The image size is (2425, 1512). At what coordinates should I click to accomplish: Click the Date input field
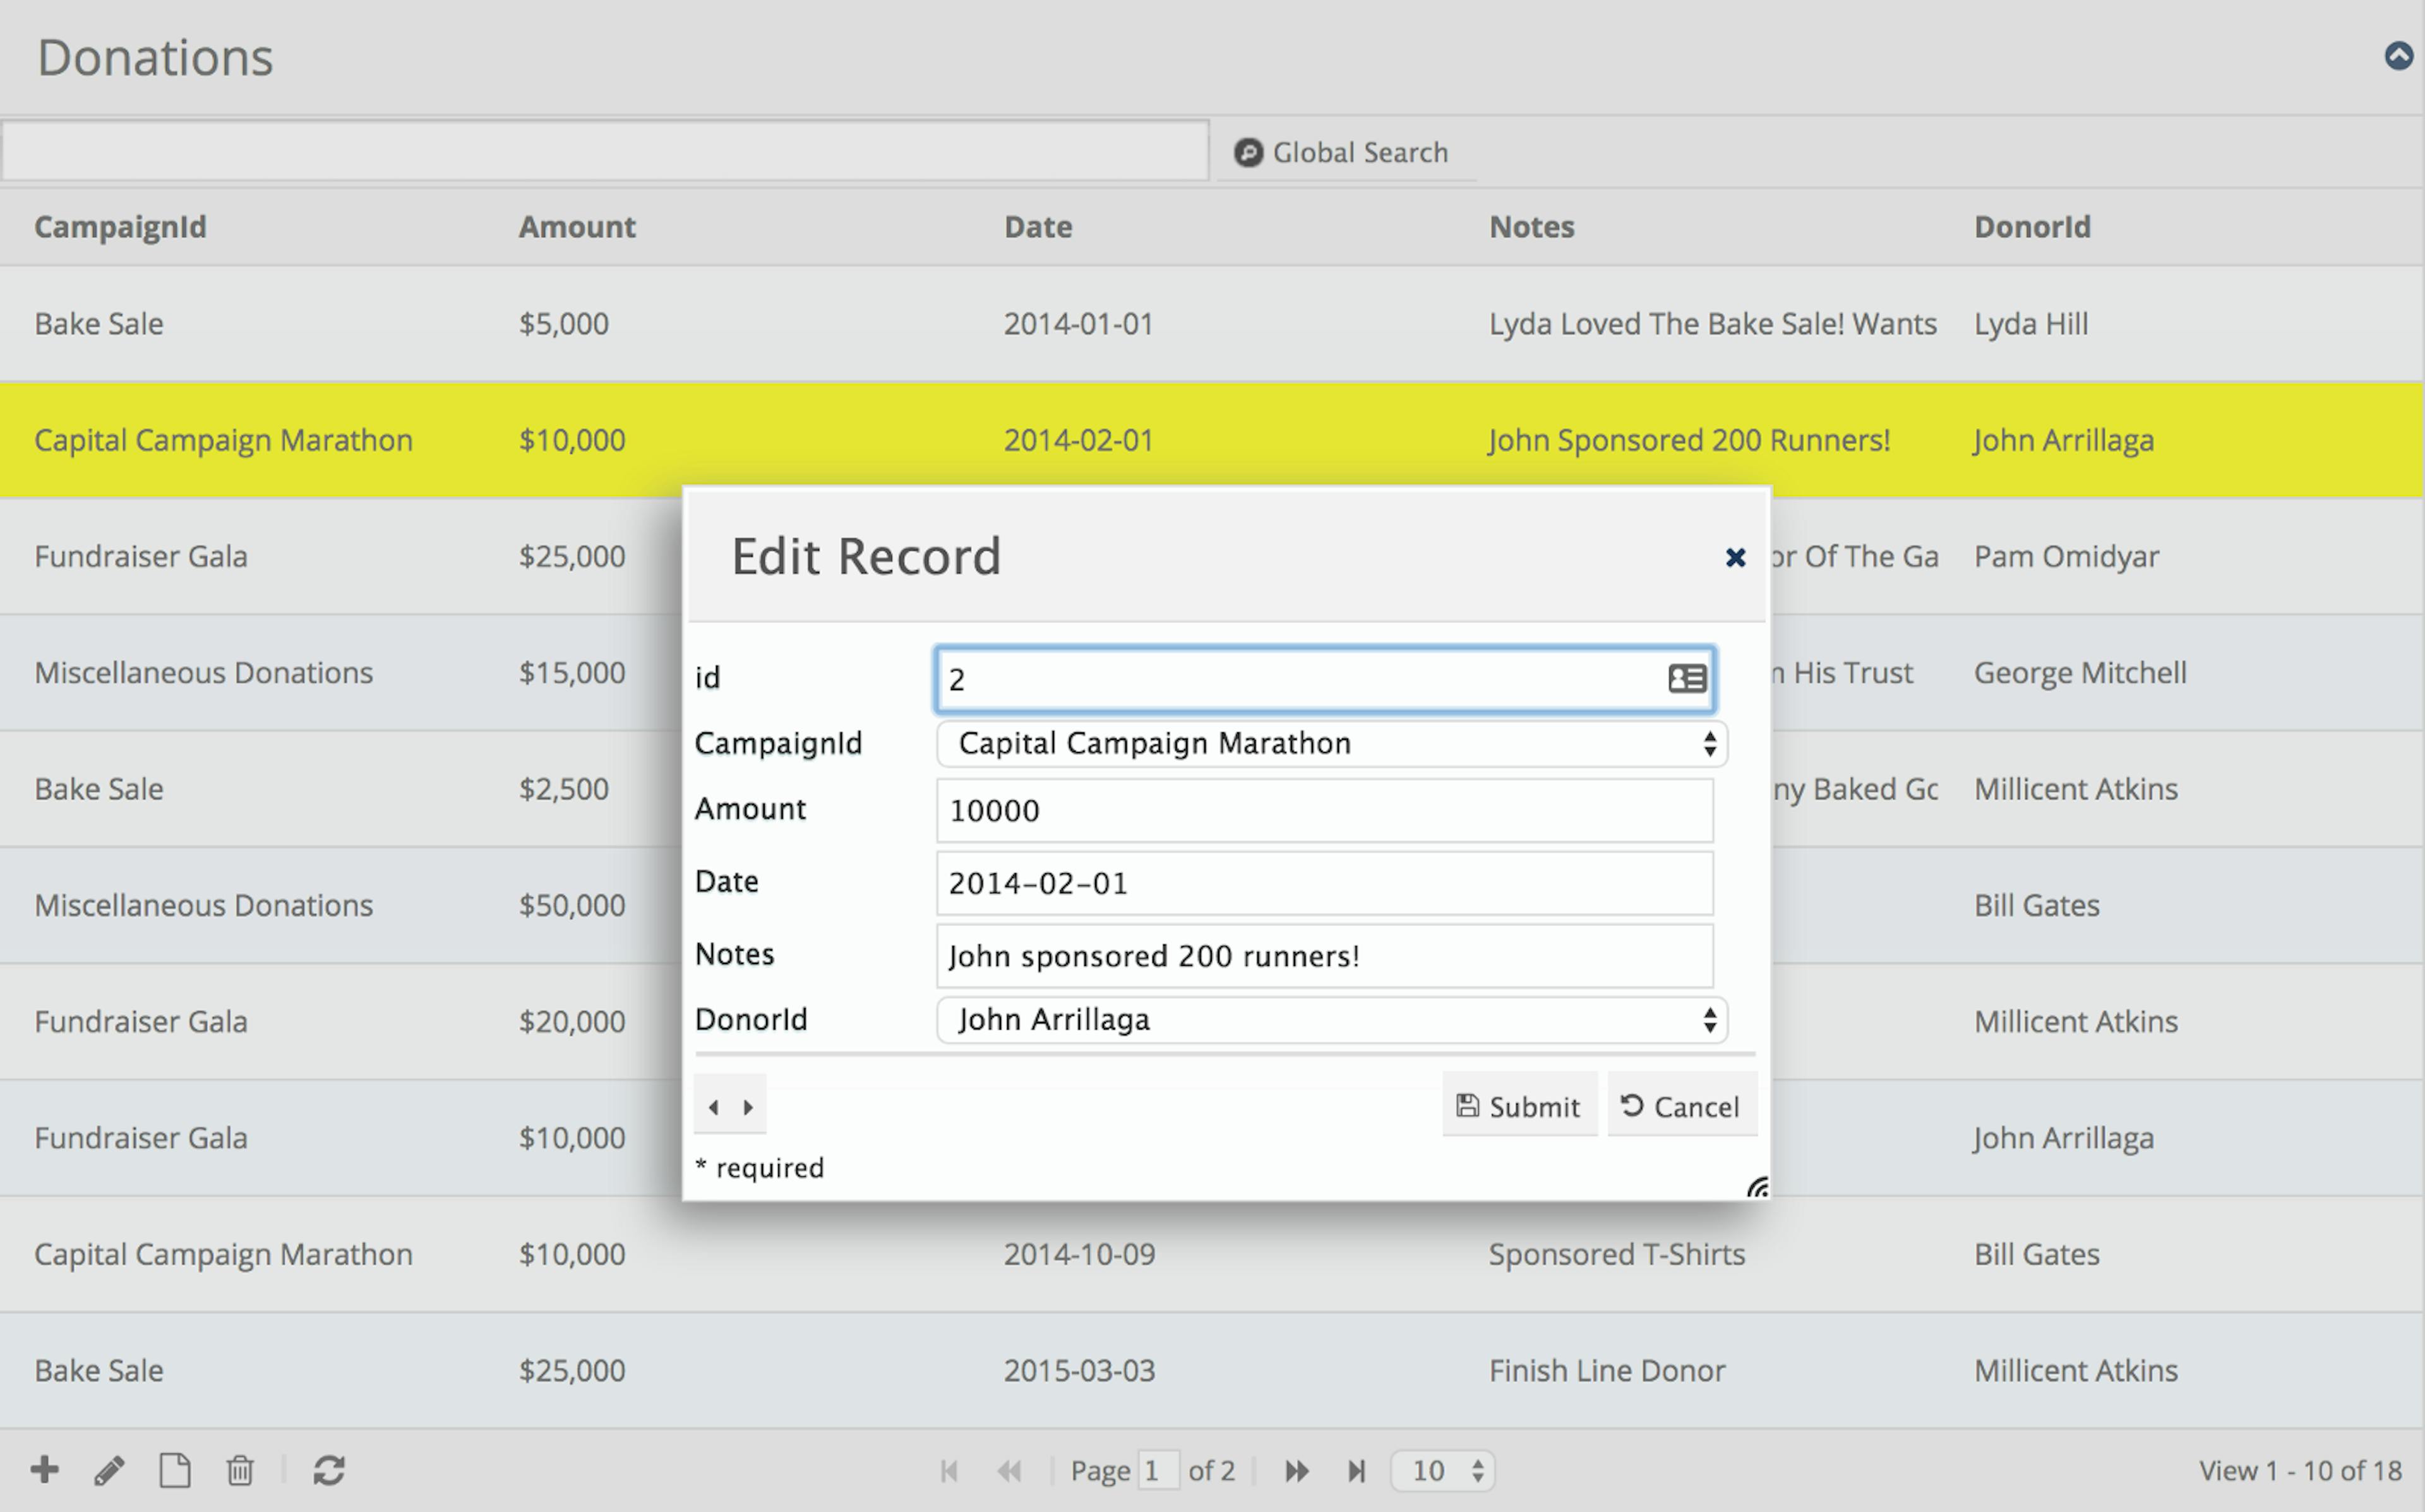[1325, 883]
